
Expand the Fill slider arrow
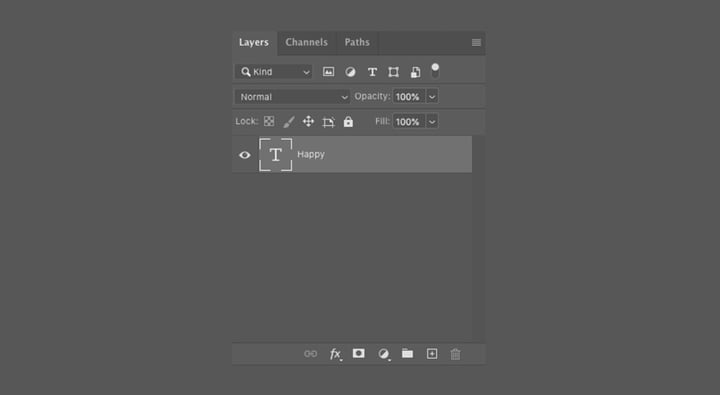pos(432,121)
